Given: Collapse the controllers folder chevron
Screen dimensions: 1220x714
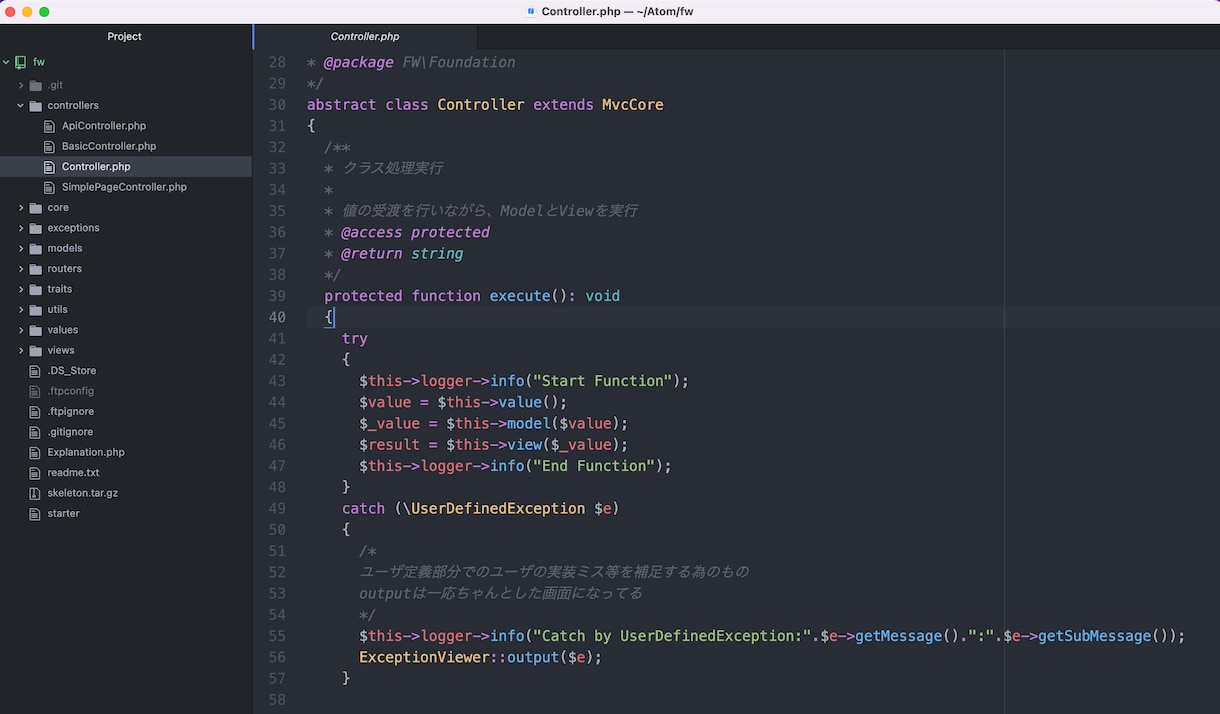Looking at the screenshot, I should [x=21, y=105].
